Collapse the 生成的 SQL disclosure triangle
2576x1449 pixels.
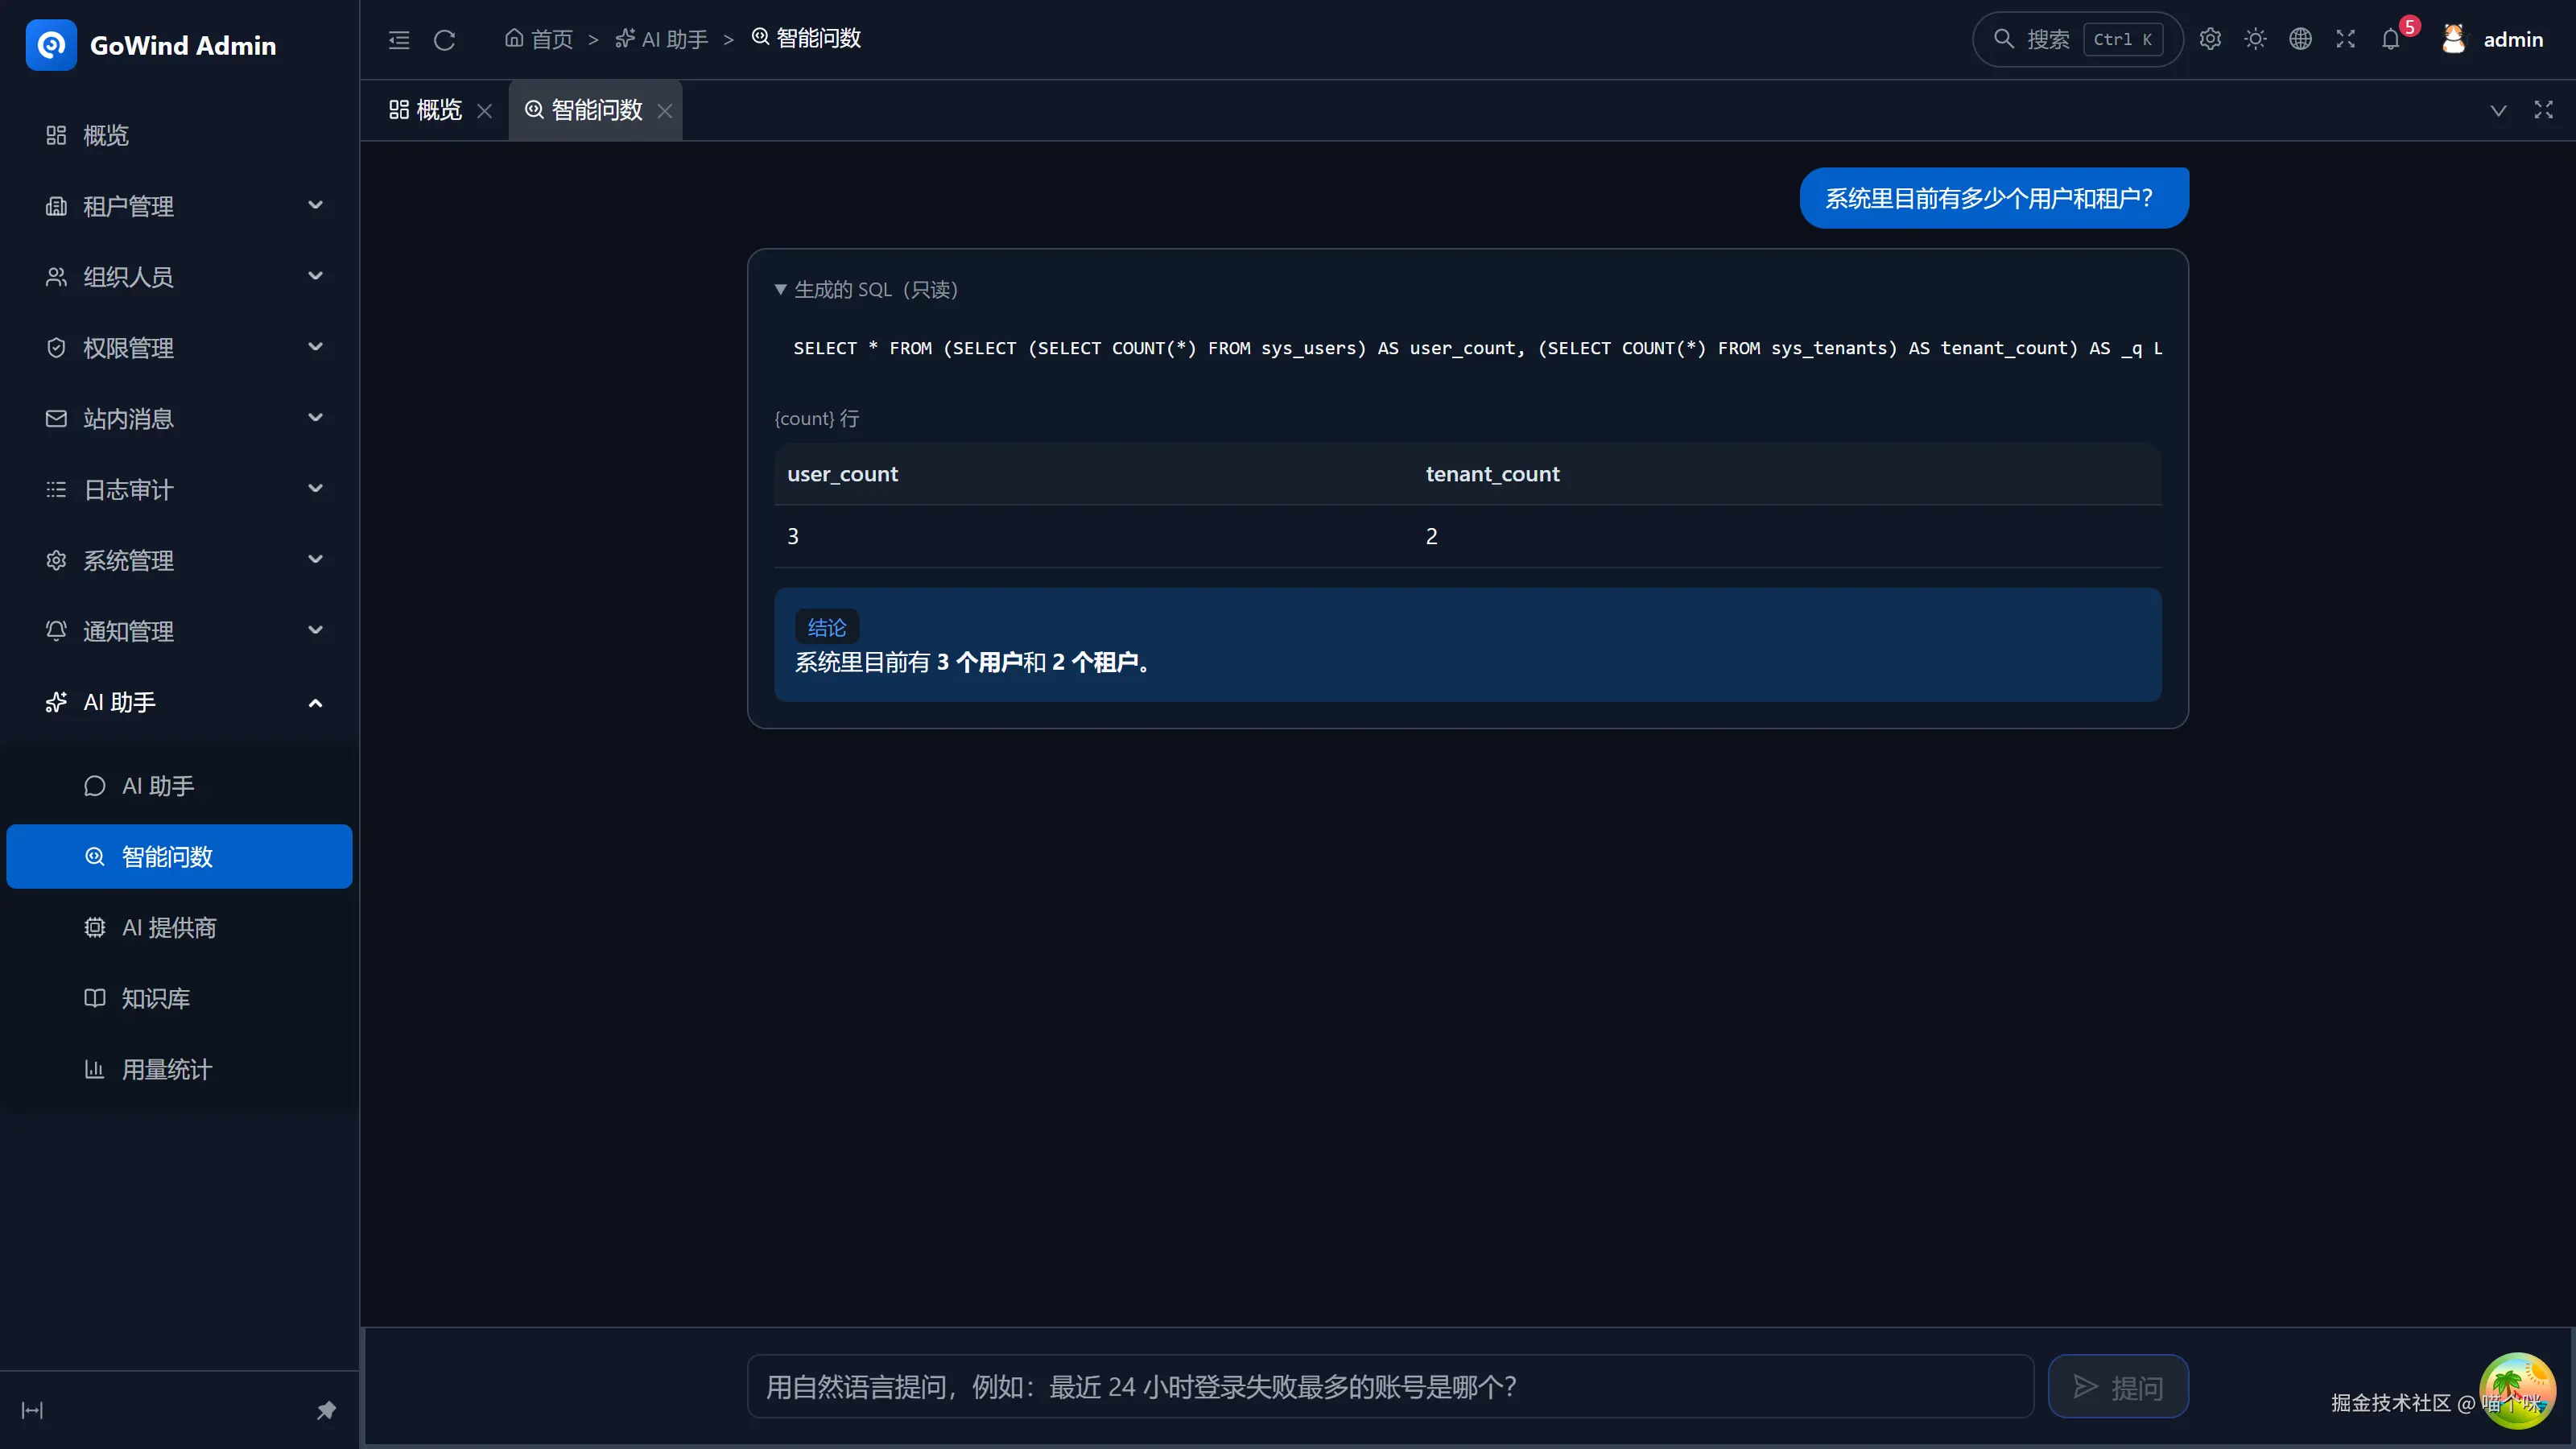(780, 290)
